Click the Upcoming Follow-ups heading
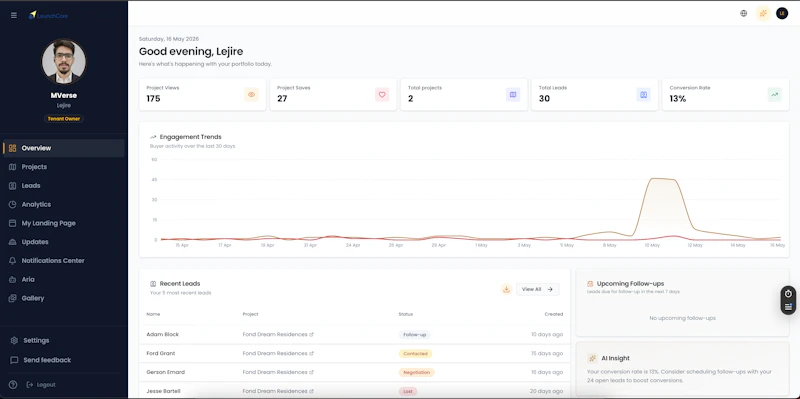This screenshot has height=399, width=800. coord(630,284)
